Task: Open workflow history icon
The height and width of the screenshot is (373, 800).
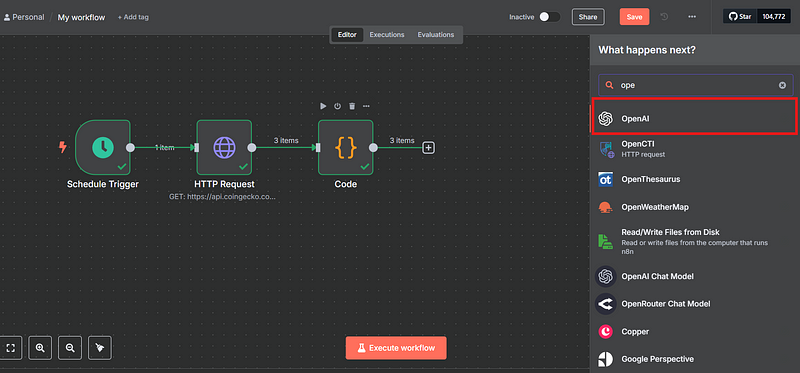Action: tap(664, 17)
